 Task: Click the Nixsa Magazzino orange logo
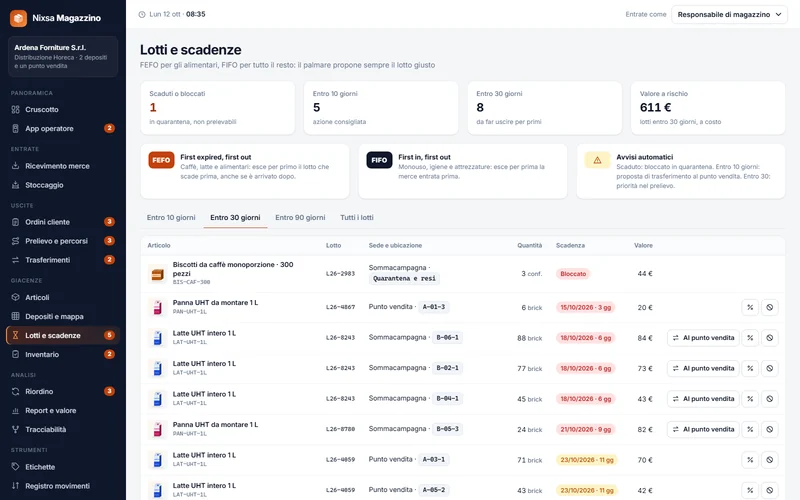tap(18, 18)
